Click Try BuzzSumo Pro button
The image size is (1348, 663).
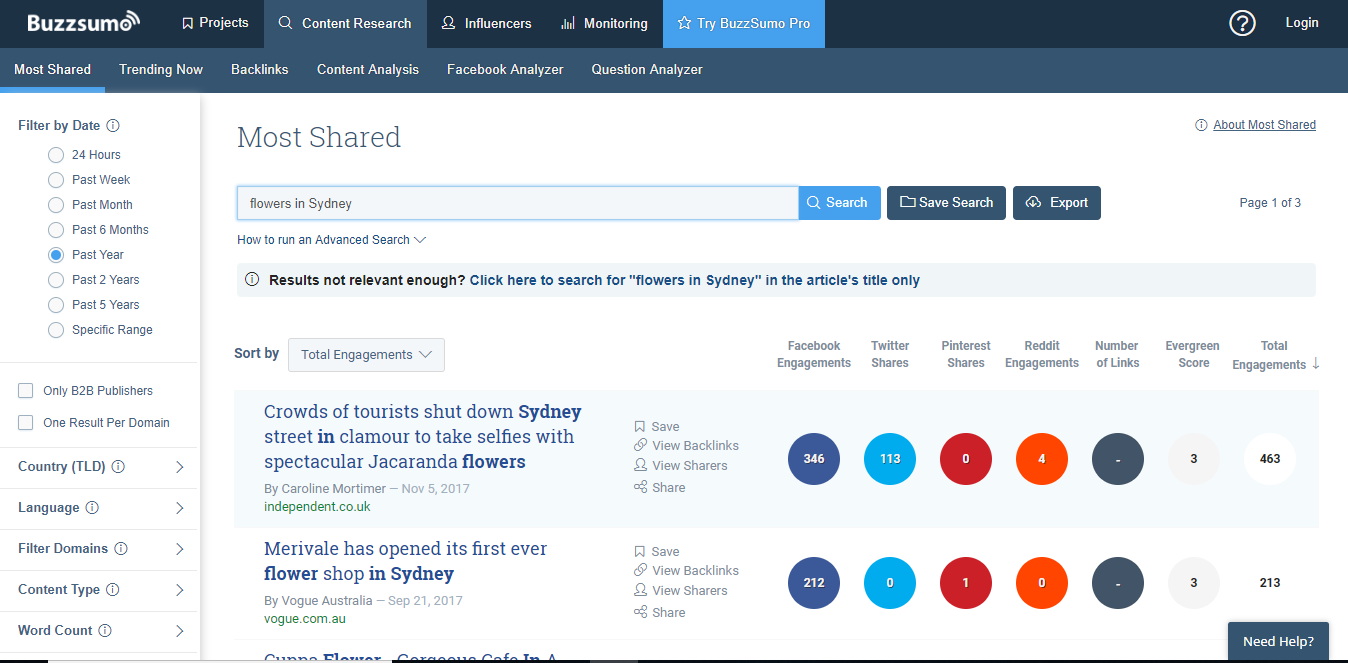click(744, 23)
